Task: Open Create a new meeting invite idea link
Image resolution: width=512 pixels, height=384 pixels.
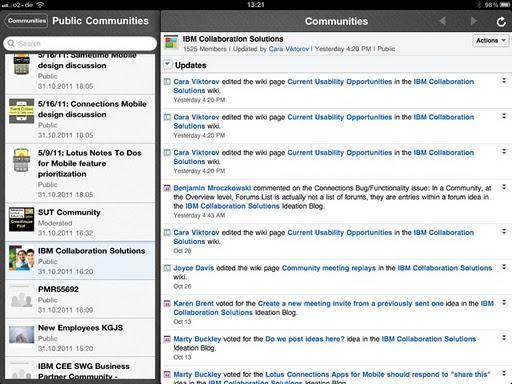Action: pyautogui.click(x=351, y=304)
